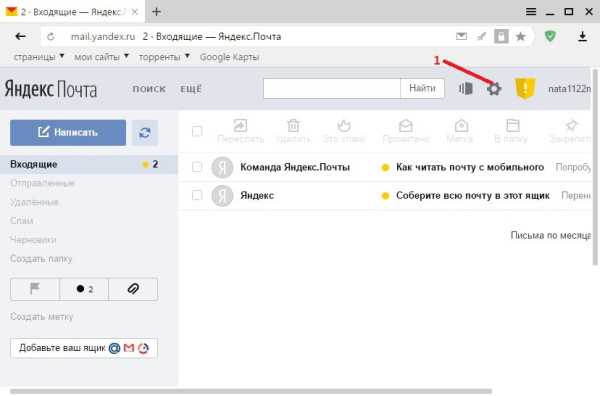Viewport: 600px width, 396px height.
Task: Filter messages with attachments via paperclip icon
Action: 133,289
